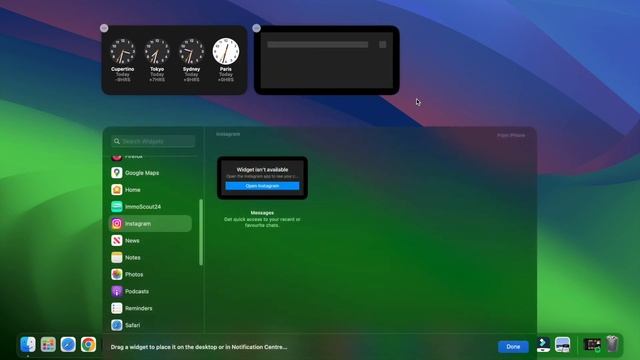Select ImmoScout24 label in widget list

143,207
